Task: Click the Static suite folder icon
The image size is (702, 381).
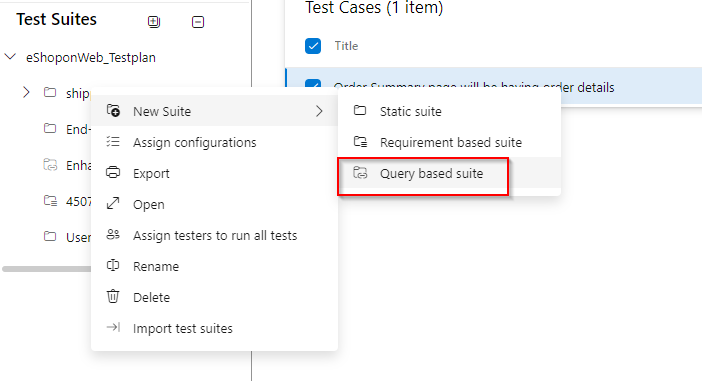Action: pyautogui.click(x=360, y=111)
